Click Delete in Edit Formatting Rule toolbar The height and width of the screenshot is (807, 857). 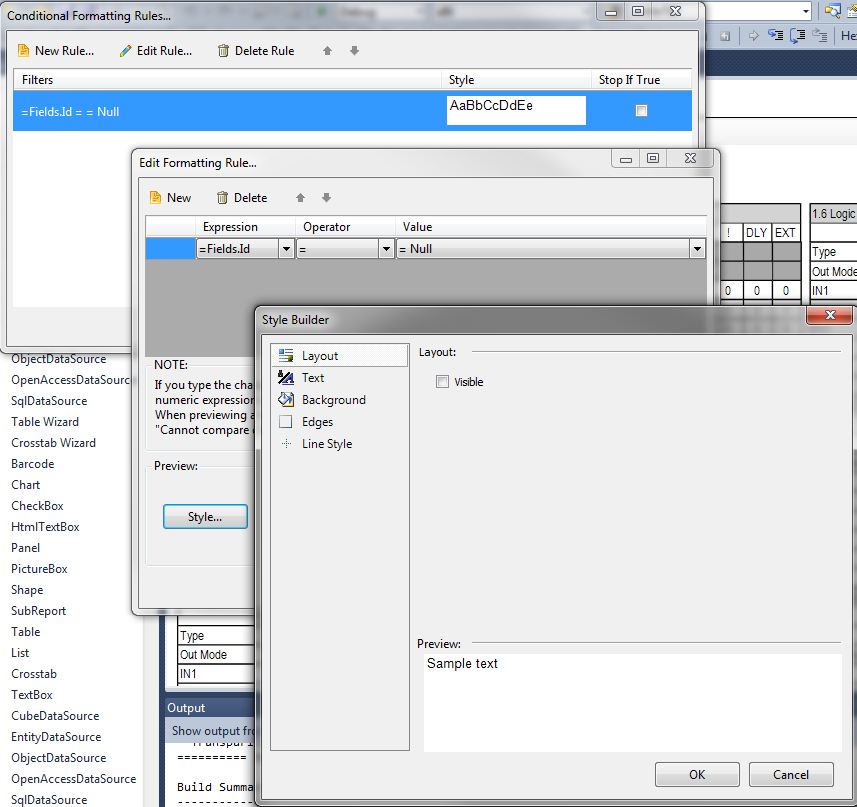point(242,198)
